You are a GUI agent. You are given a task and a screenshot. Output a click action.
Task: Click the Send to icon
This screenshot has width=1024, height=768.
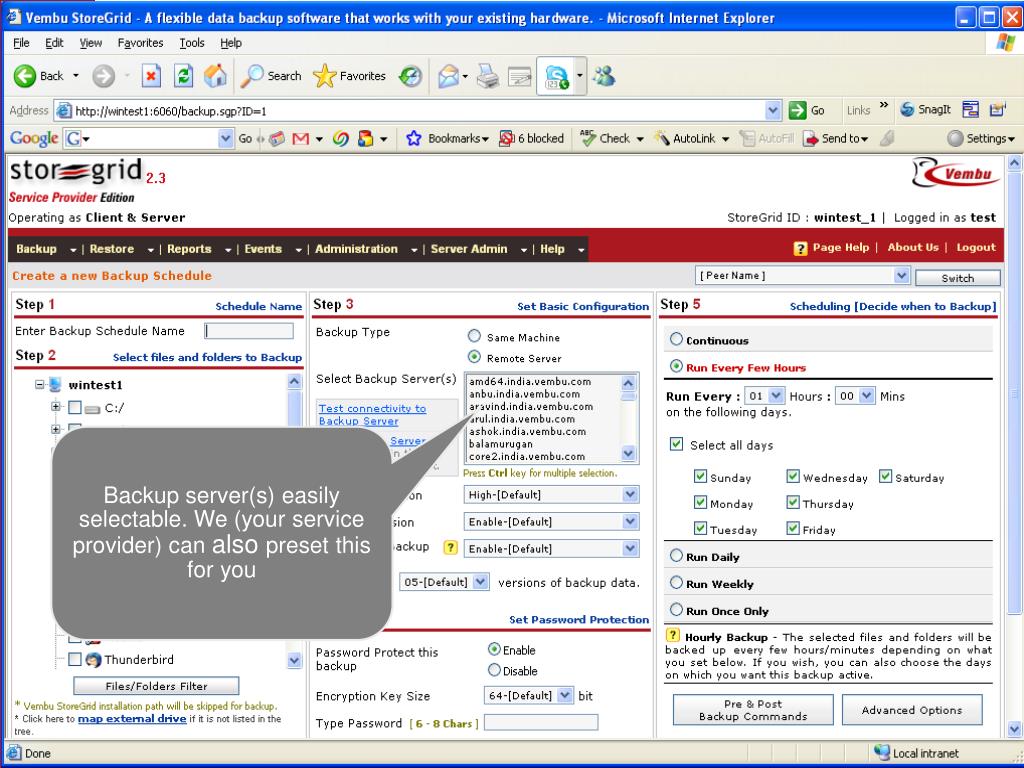[x=810, y=138]
